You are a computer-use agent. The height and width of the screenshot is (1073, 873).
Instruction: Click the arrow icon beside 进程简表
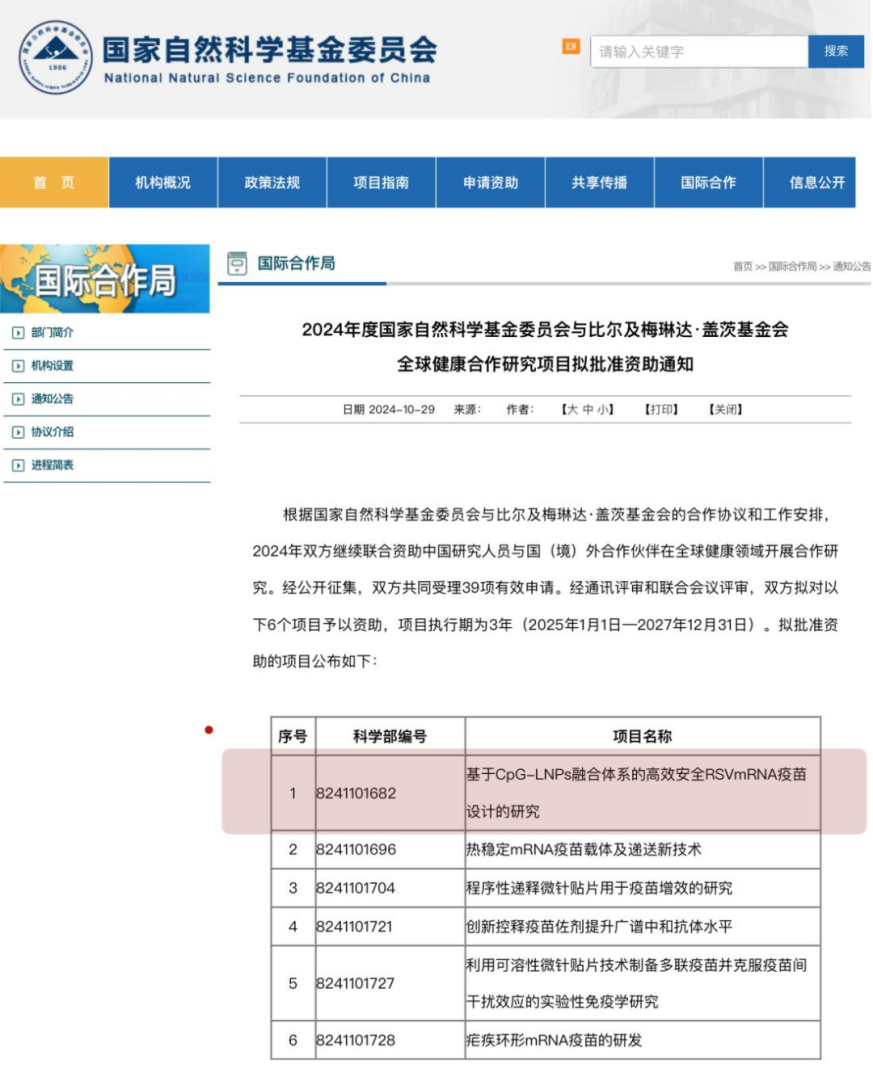18,465
